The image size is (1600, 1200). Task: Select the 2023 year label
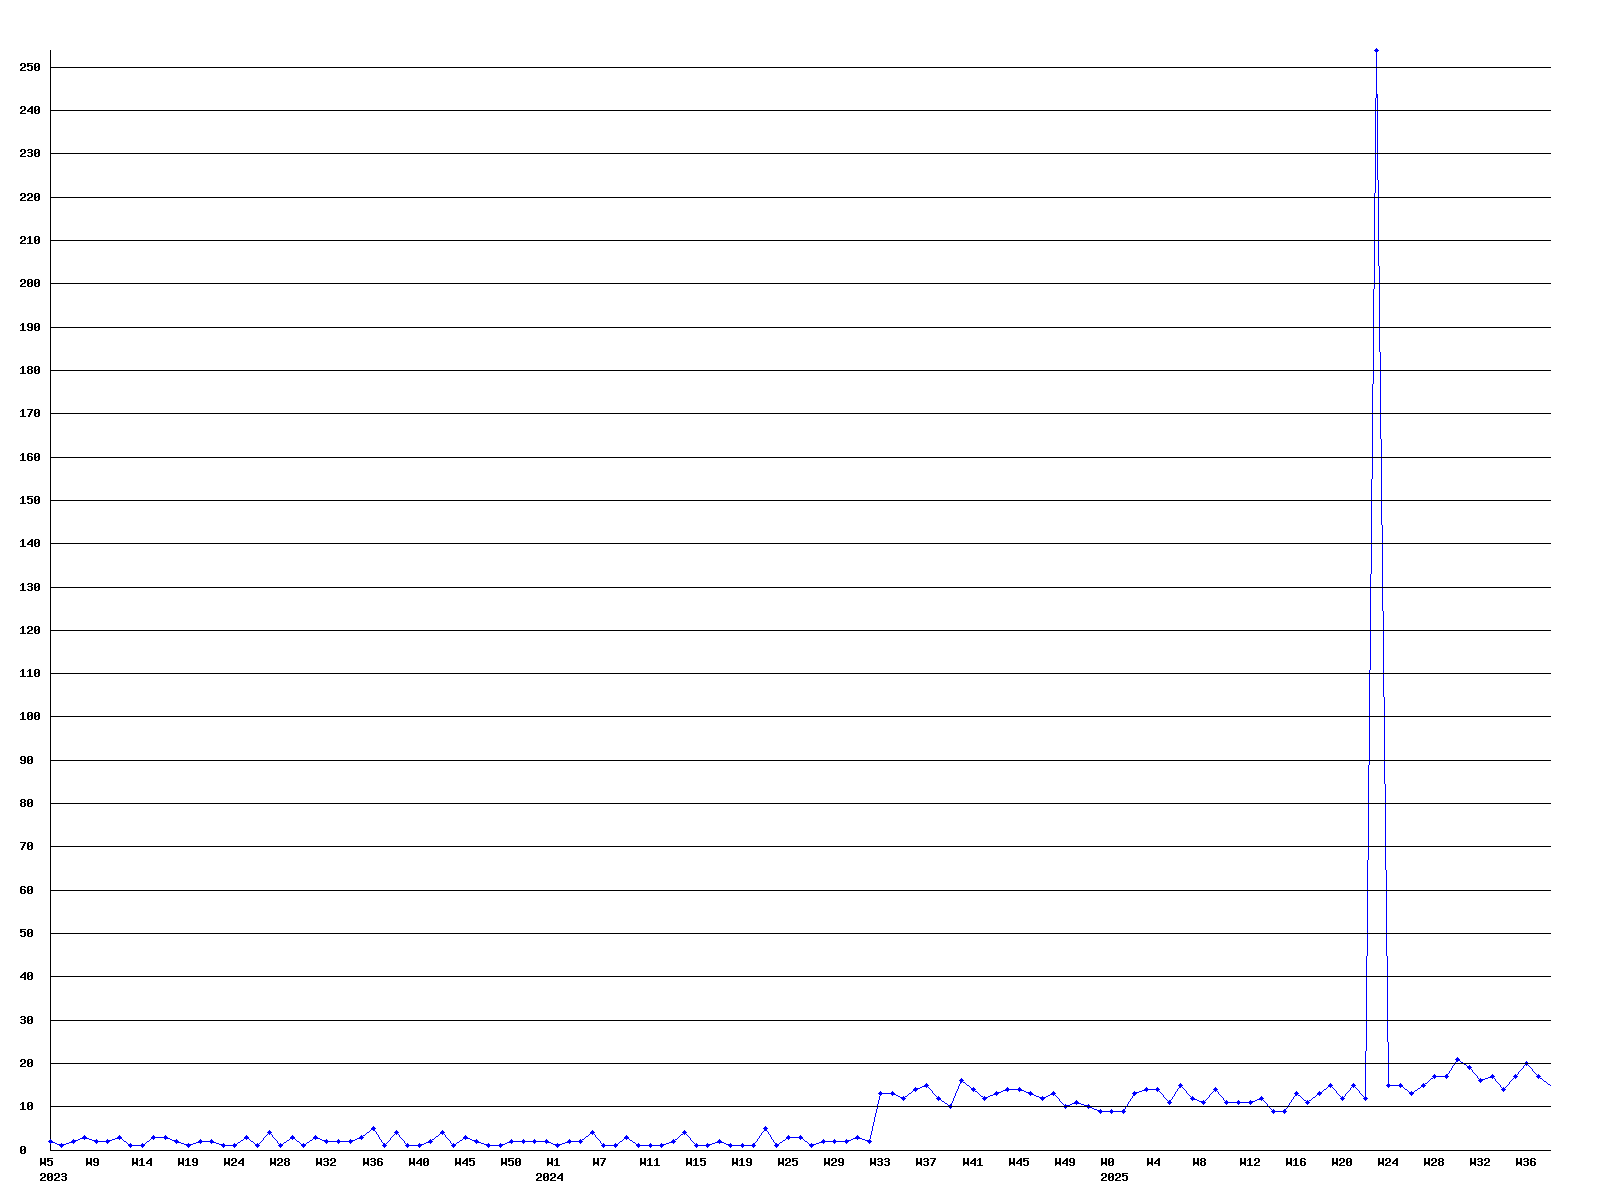tap(53, 1177)
